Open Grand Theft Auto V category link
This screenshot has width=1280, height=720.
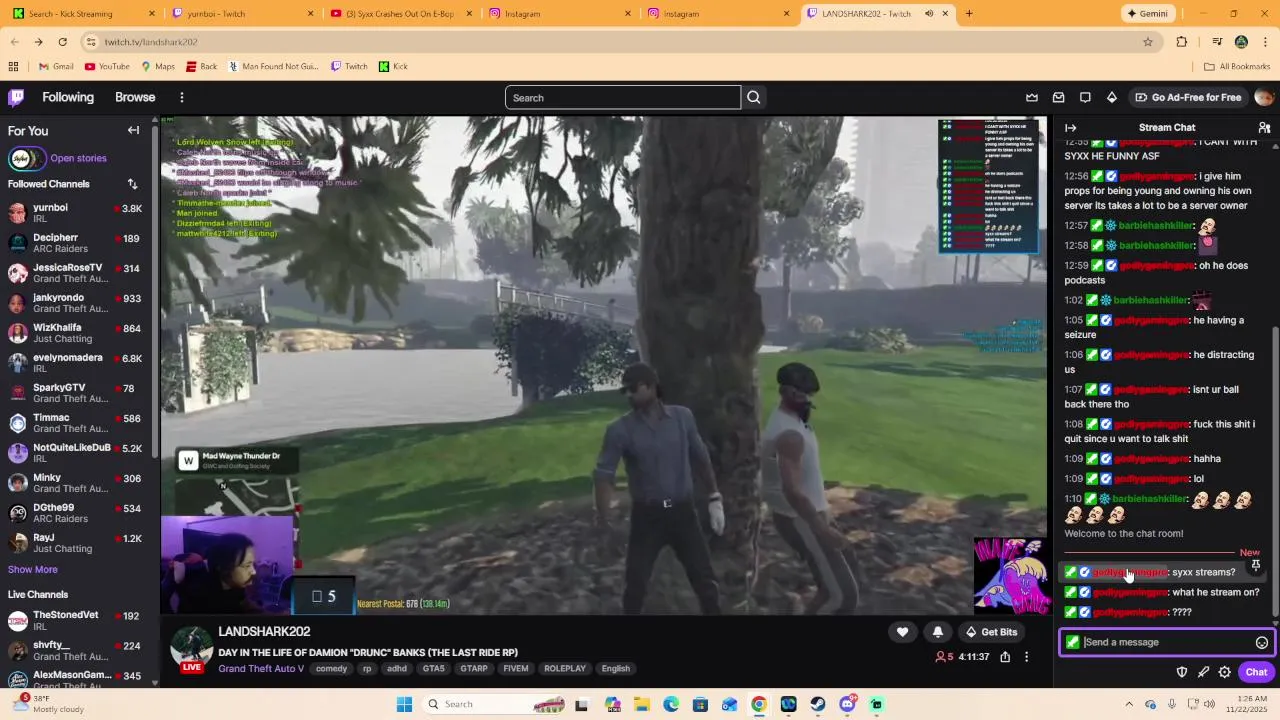[261, 669]
